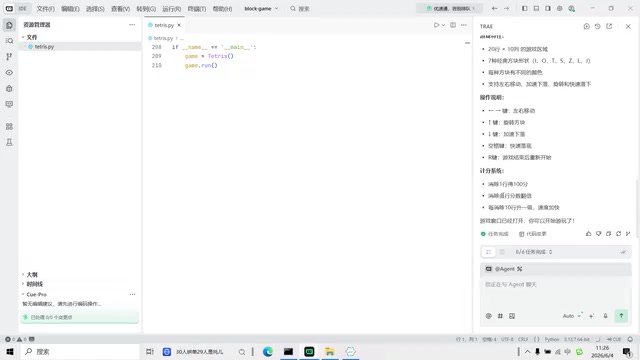The width and height of the screenshot is (640, 360).
Task: Toggle the bottom panel layout
Action: (x=536, y=8)
